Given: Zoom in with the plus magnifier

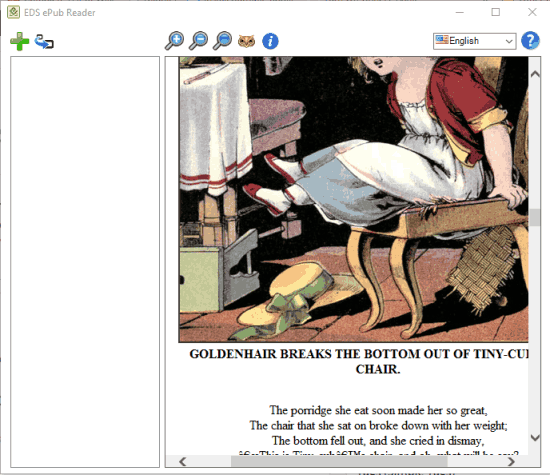Looking at the screenshot, I should (x=174, y=41).
